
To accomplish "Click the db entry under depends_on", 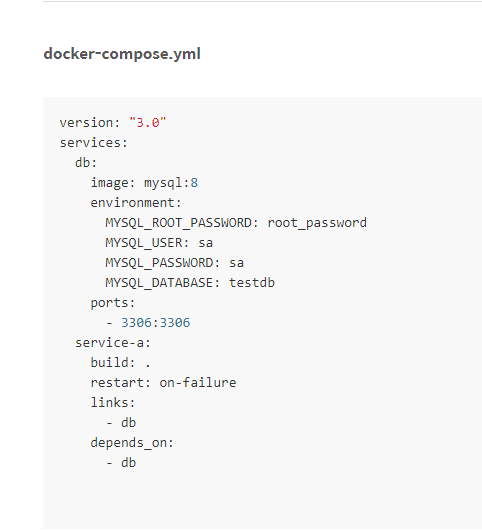I will [x=128, y=463].
